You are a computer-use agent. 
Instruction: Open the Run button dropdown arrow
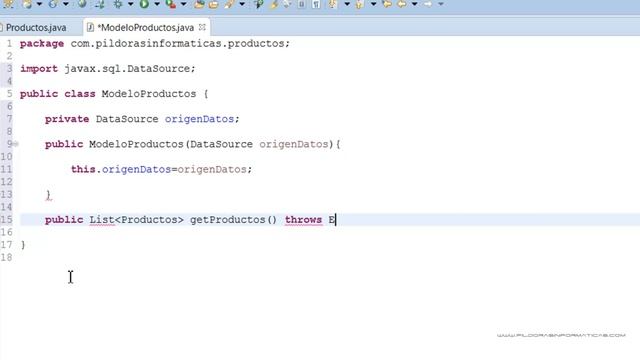(x=157, y=4)
